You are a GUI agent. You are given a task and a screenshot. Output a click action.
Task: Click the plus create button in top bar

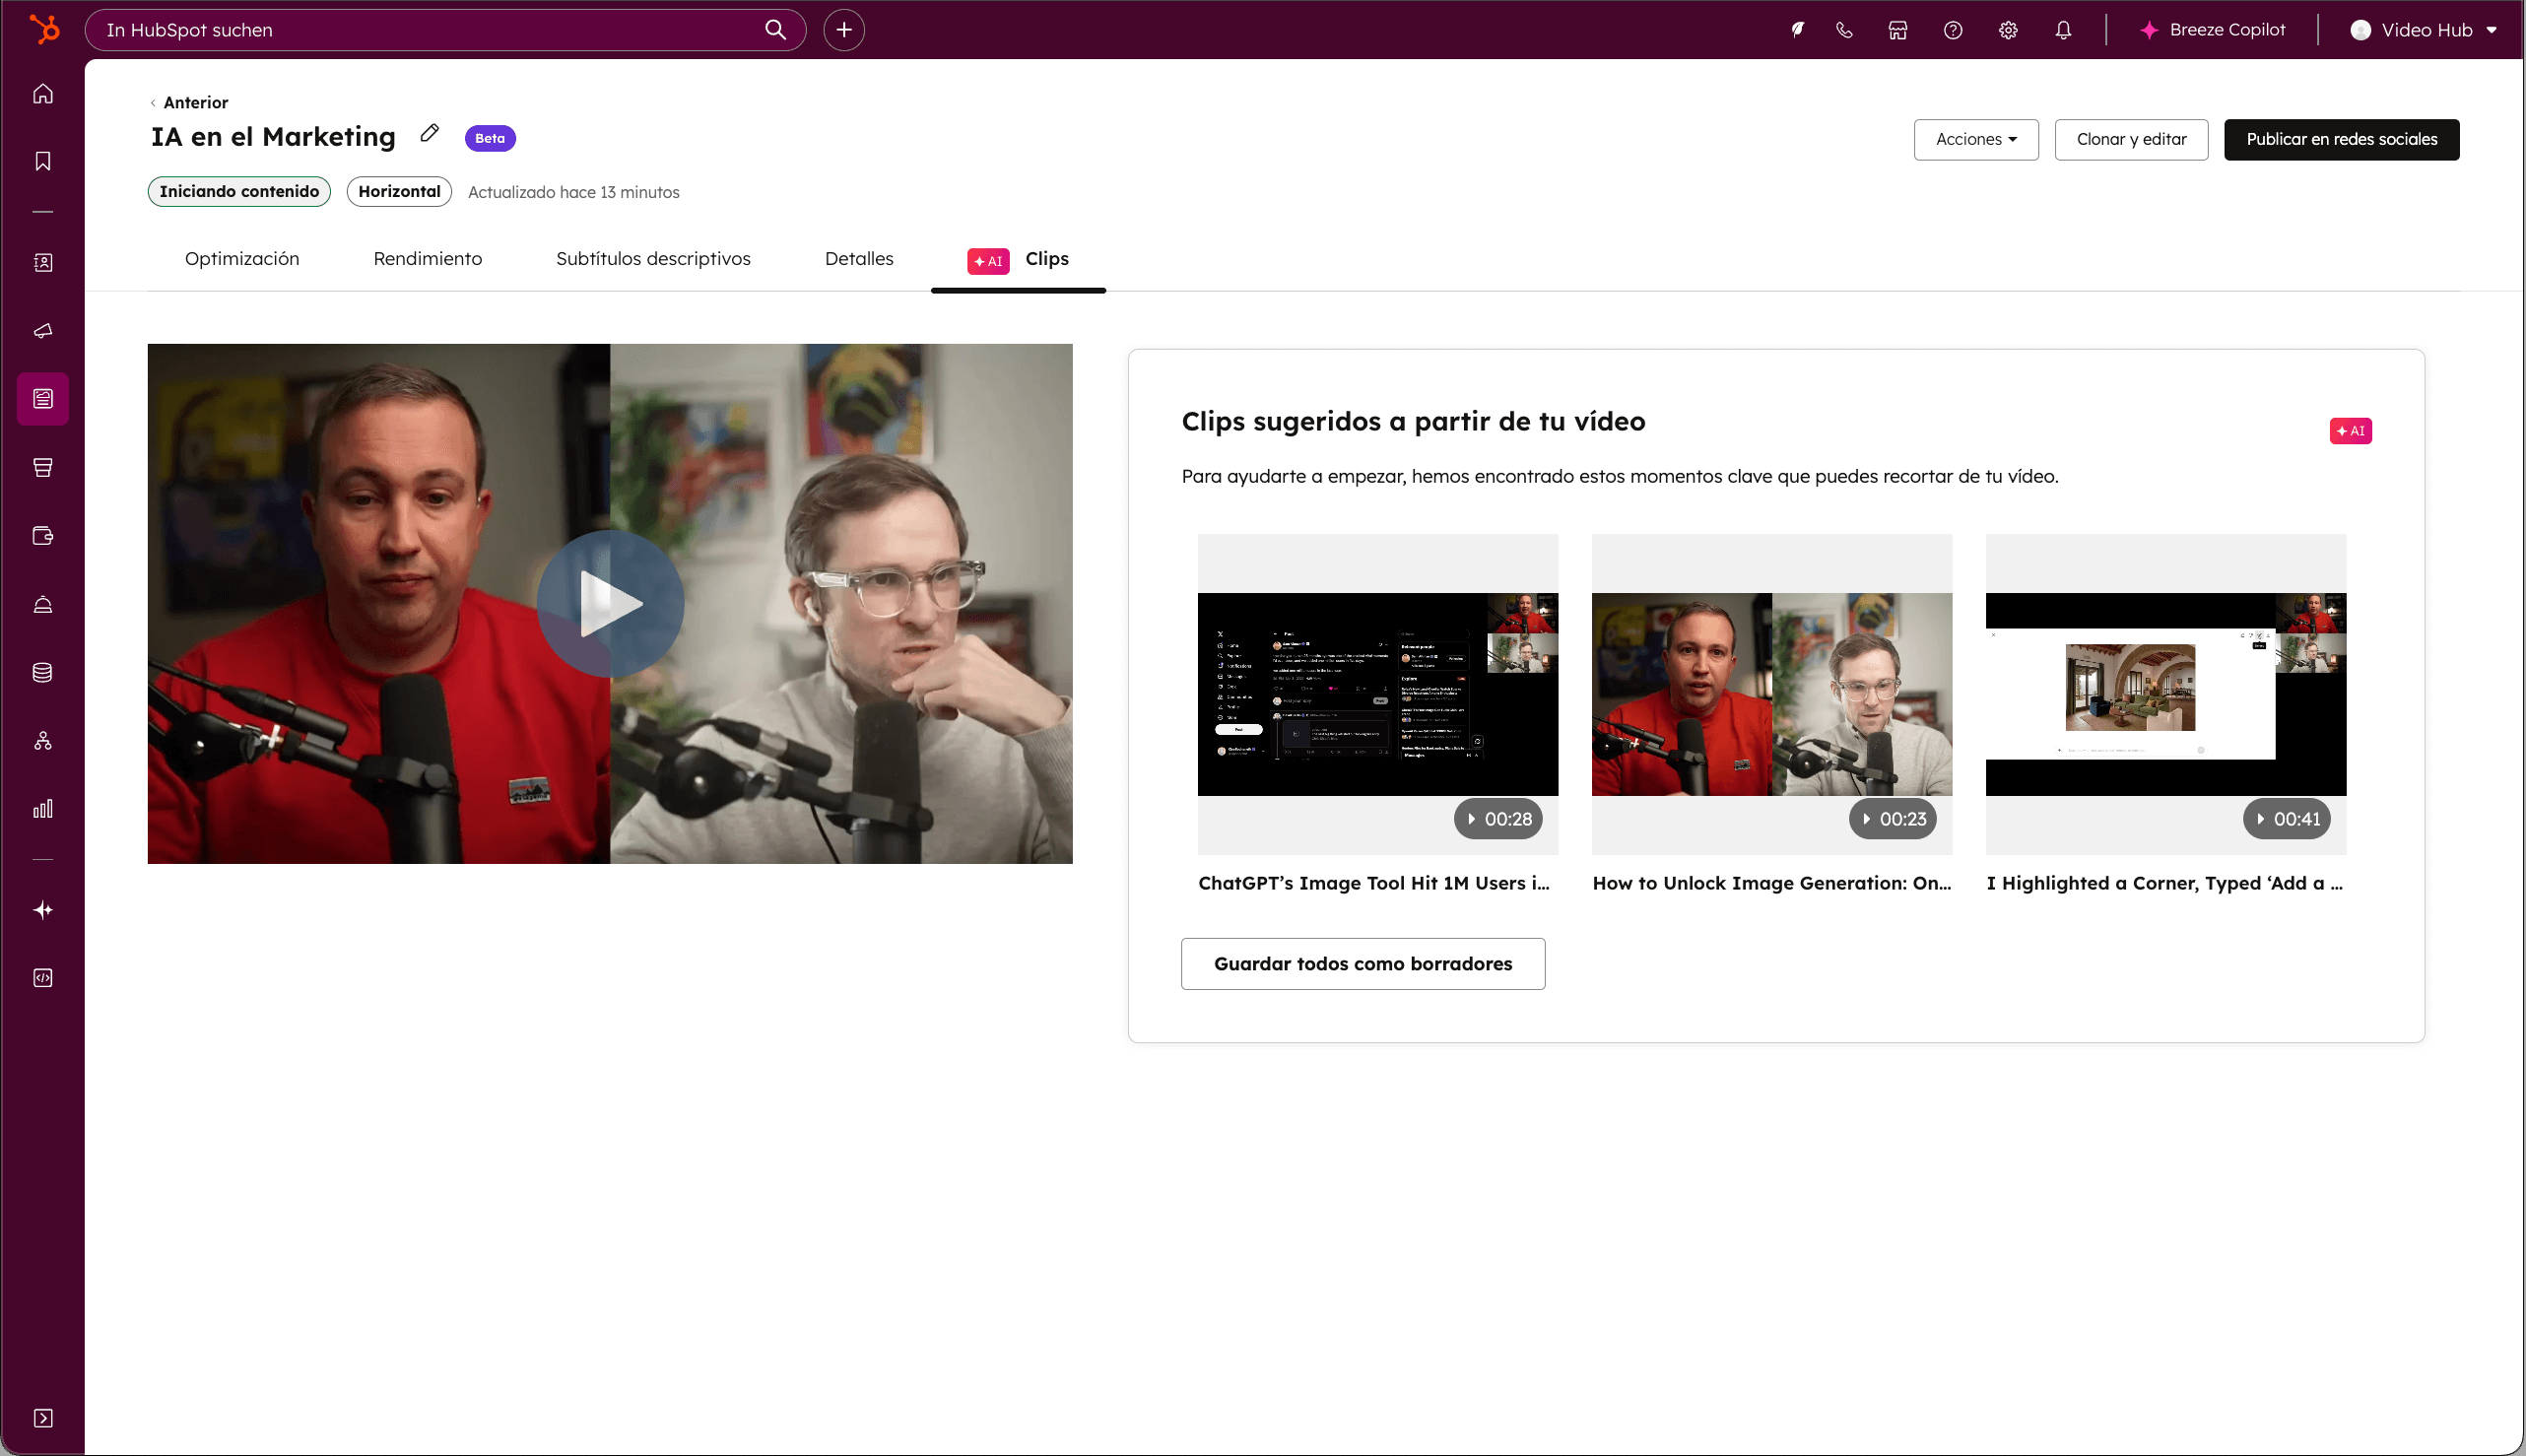(844, 30)
